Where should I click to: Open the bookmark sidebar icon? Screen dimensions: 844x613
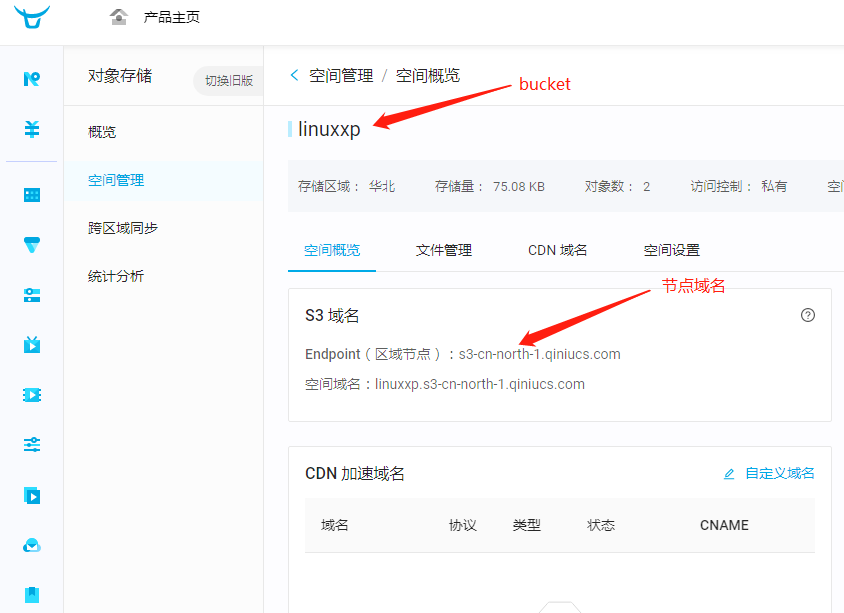(32, 595)
